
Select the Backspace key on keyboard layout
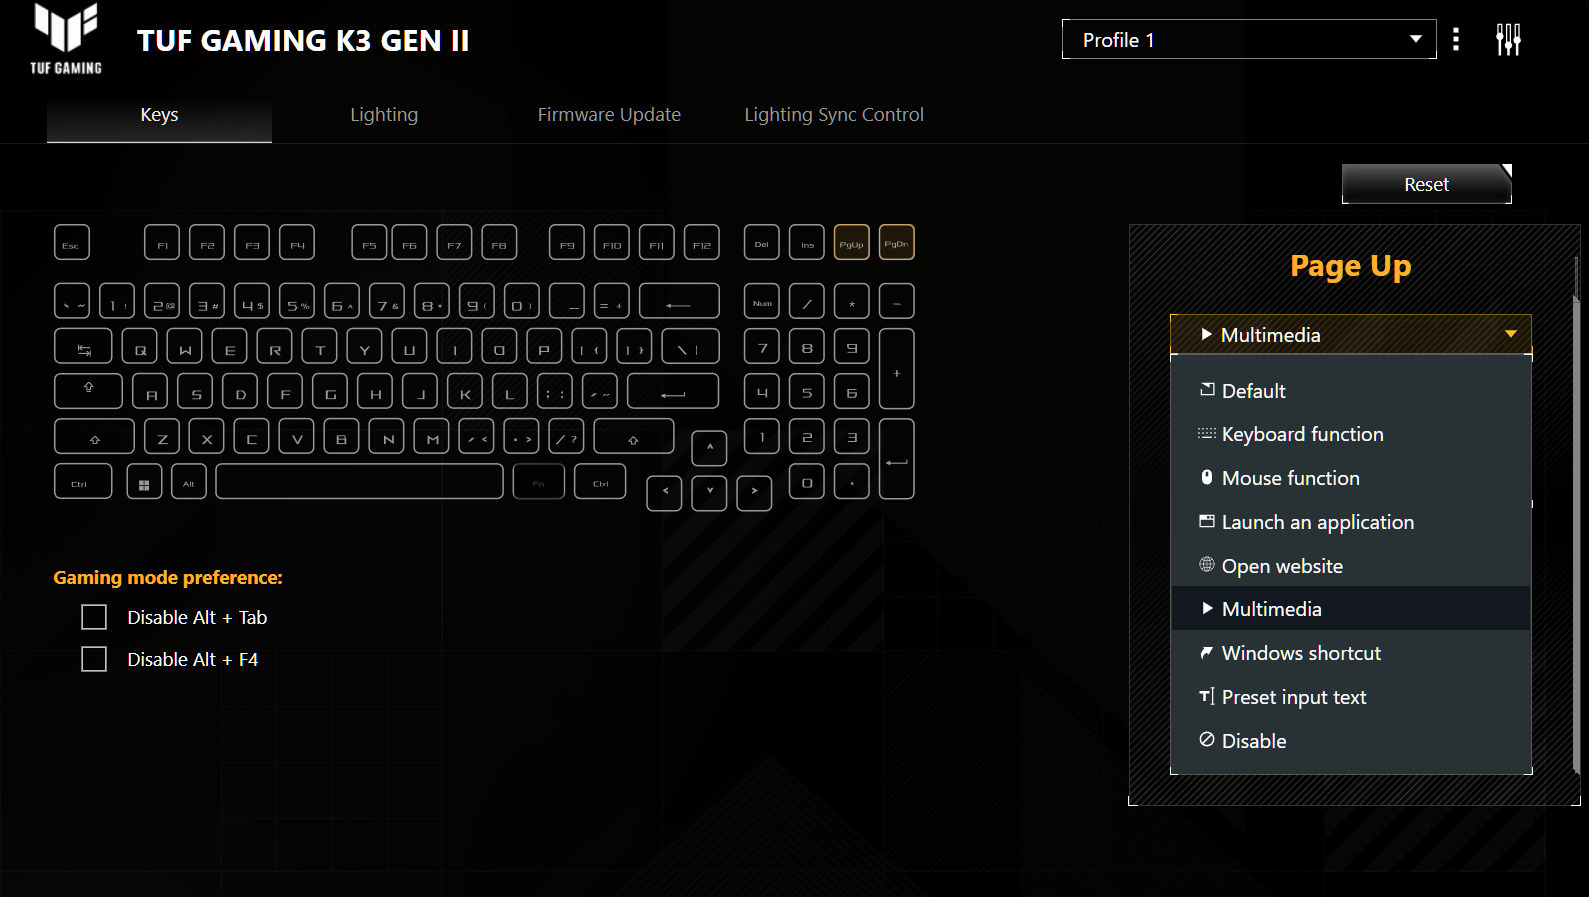click(679, 301)
